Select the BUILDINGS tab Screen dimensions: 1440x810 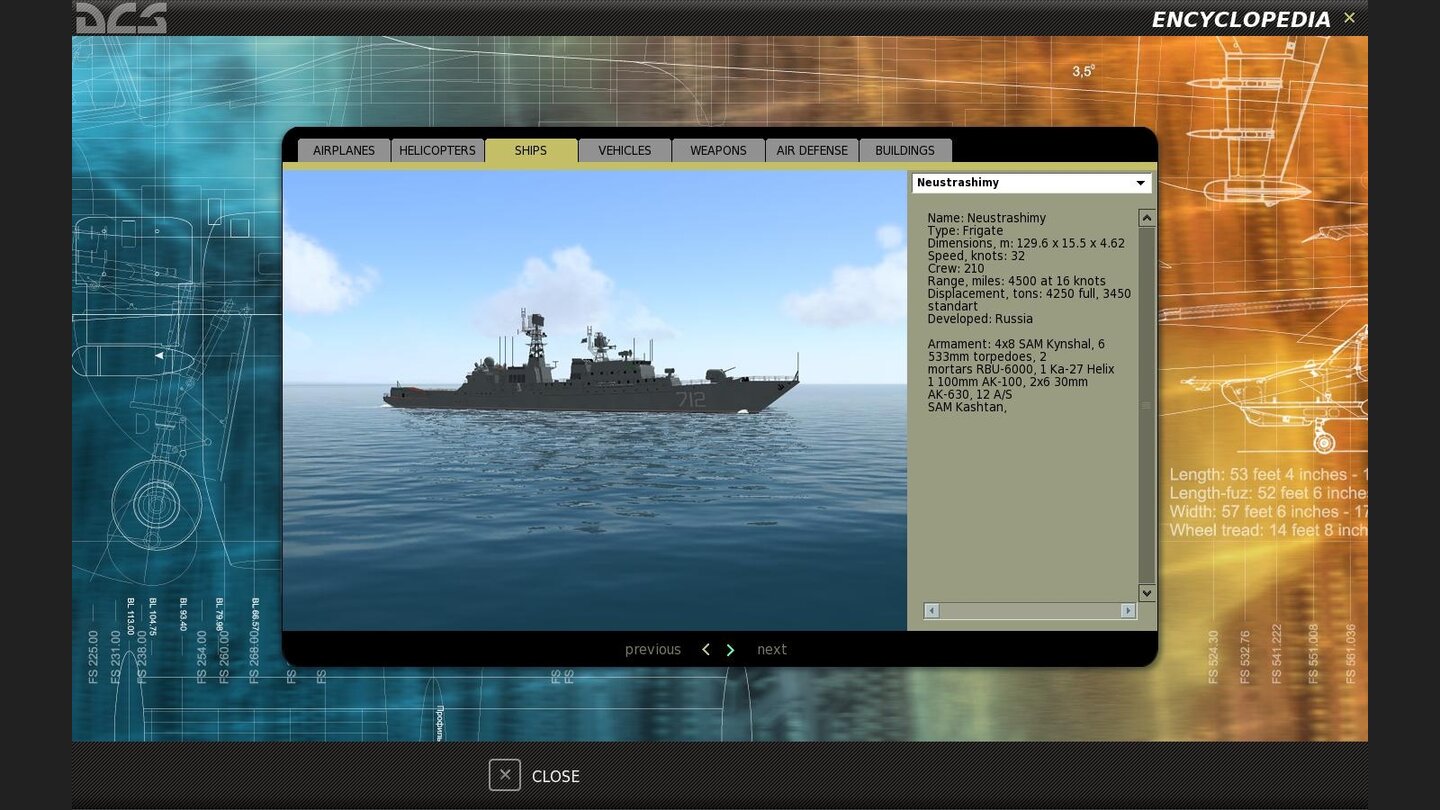pyautogui.click(x=905, y=150)
